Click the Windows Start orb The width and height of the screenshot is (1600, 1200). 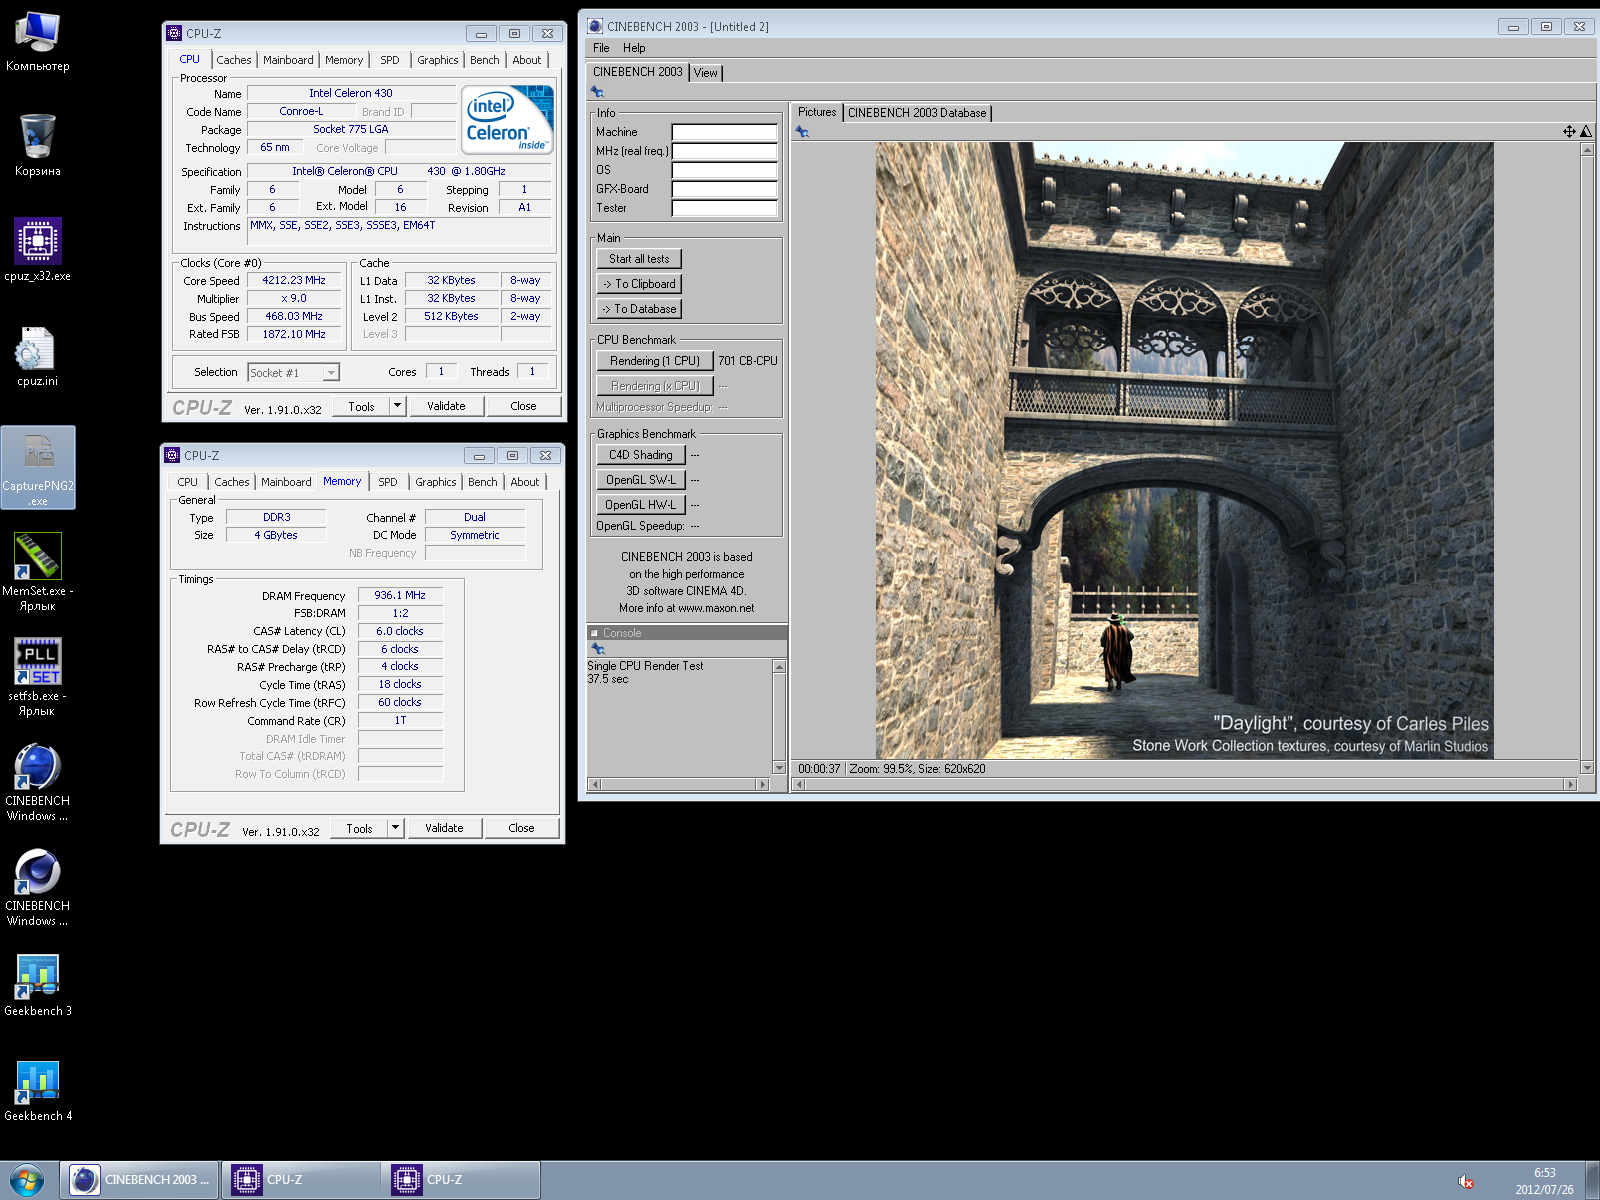pos(27,1180)
